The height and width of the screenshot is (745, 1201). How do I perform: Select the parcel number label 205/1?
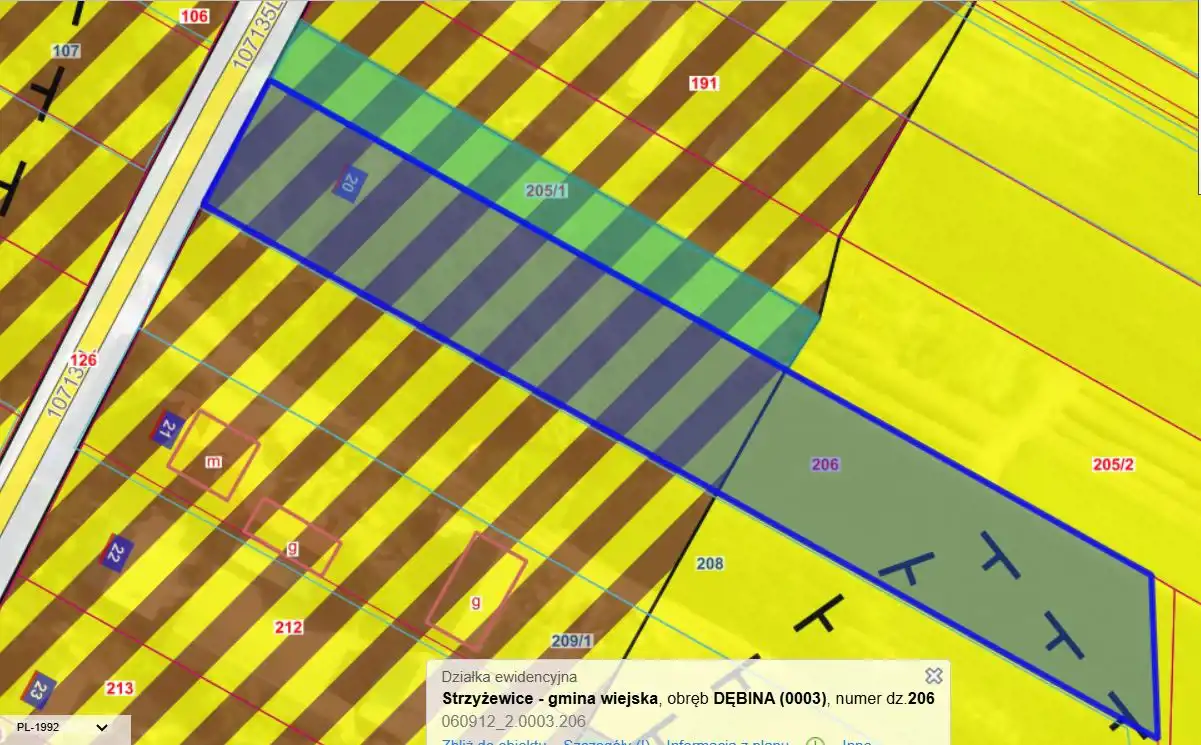pos(546,190)
